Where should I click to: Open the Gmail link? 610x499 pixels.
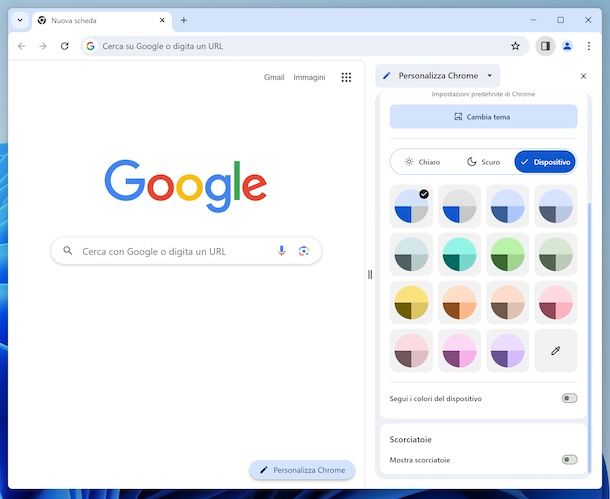coord(274,77)
